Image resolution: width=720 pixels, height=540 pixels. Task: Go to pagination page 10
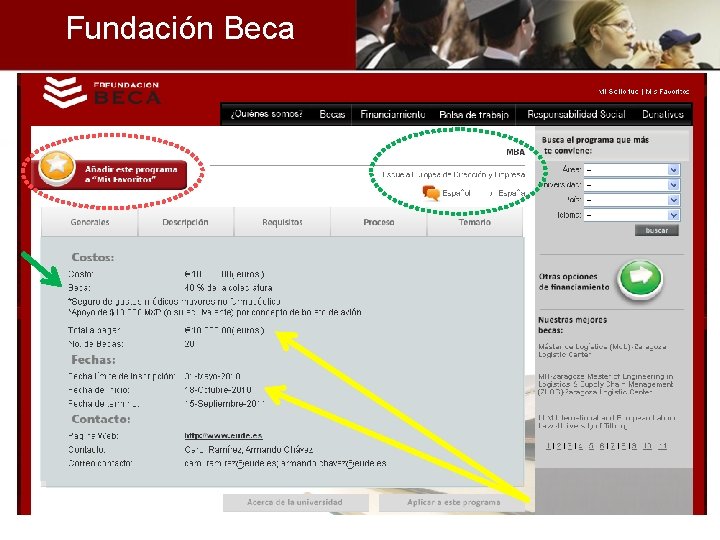(x=647, y=446)
